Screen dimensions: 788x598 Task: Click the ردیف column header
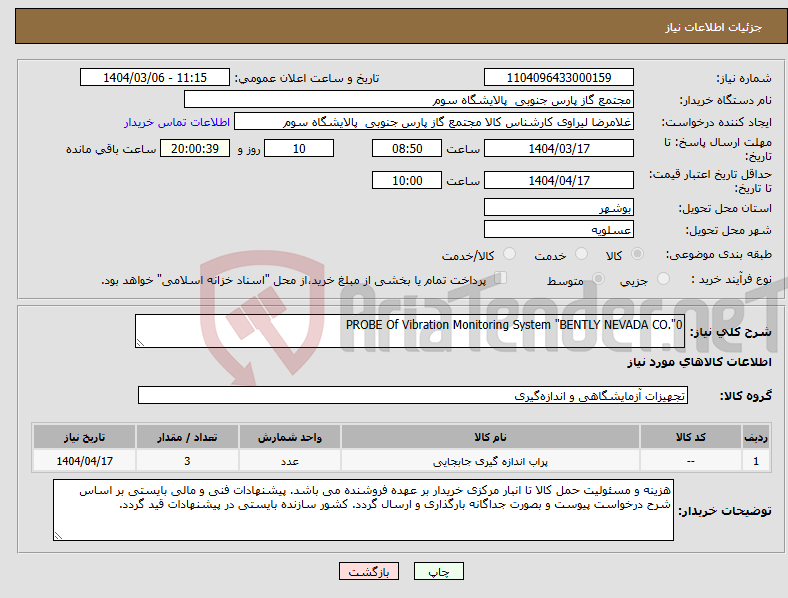[x=756, y=437]
